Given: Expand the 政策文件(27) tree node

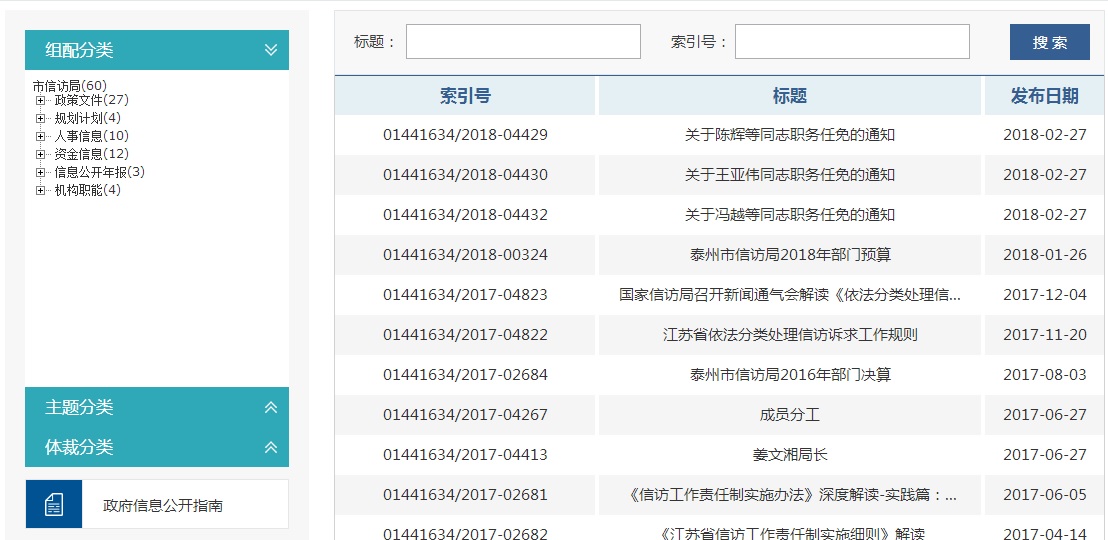Looking at the screenshot, I should [x=40, y=100].
